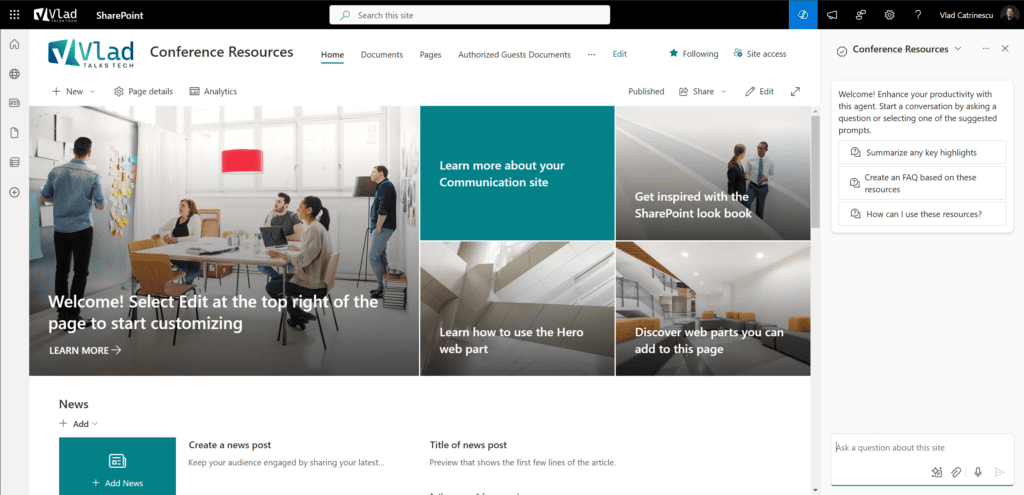The image size is (1024, 495).
Task: Click the send arrow icon
Action: coord(999,472)
